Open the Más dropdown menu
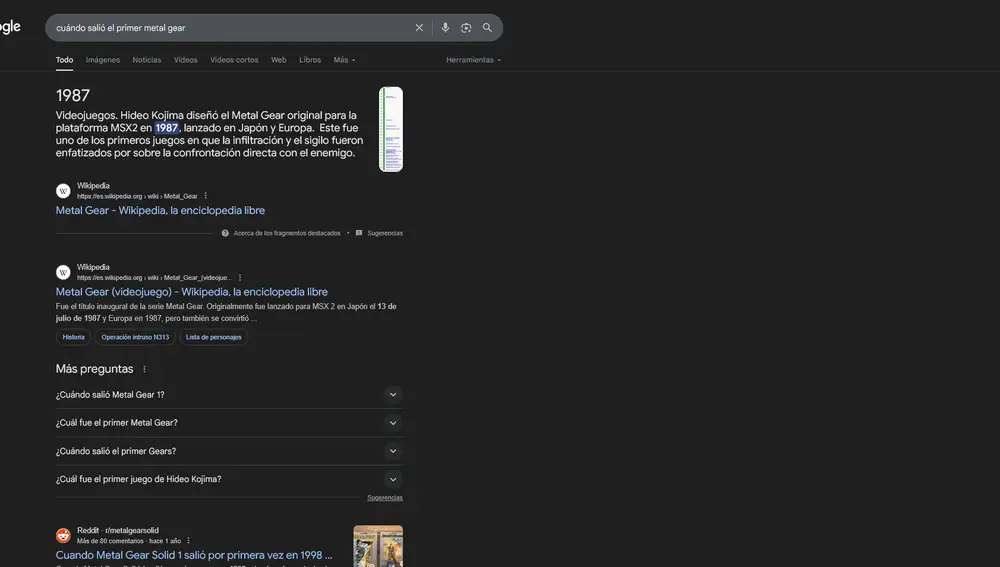This screenshot has height=567, width=1000. pos(344,60)
